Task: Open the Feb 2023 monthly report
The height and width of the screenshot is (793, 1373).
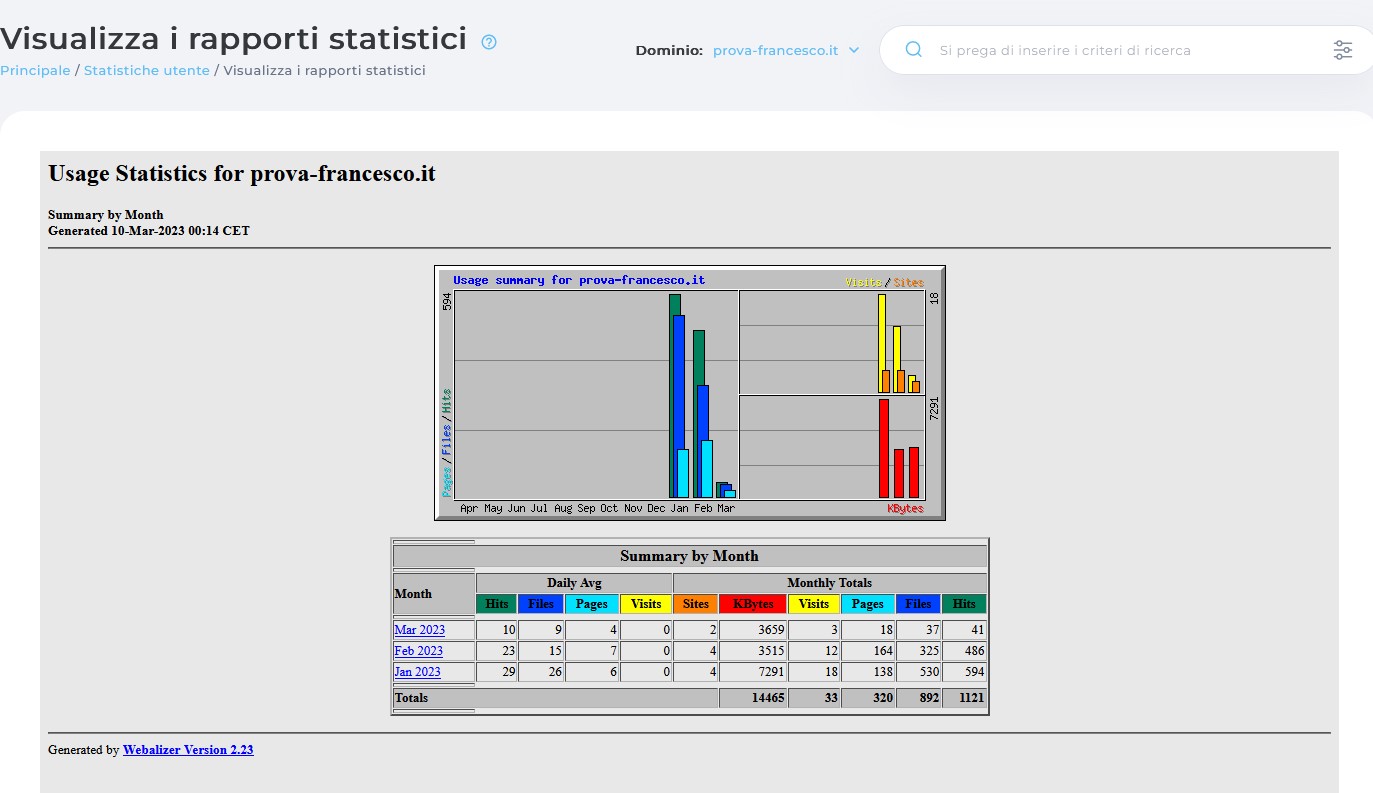Action: click(x=419, y=651)
